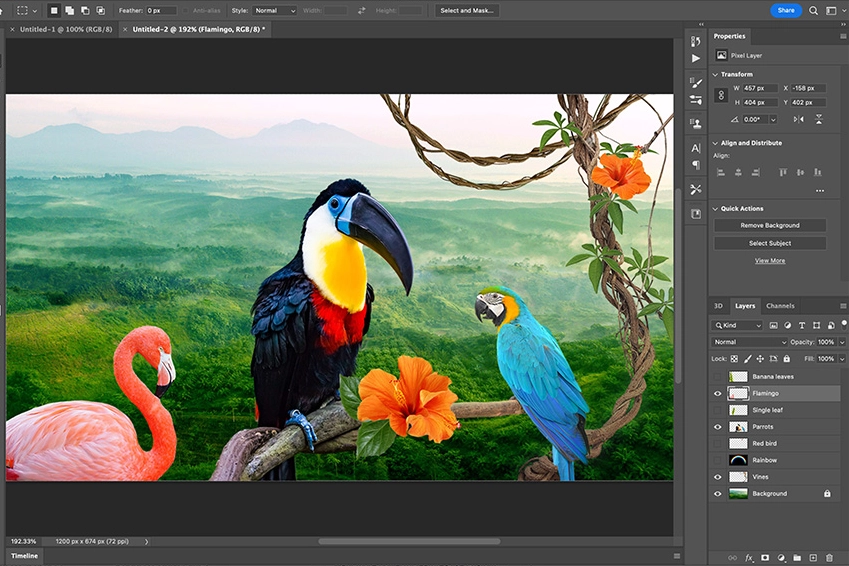Show the Rainbow layer
849x566 pixels.
[717, 460]
